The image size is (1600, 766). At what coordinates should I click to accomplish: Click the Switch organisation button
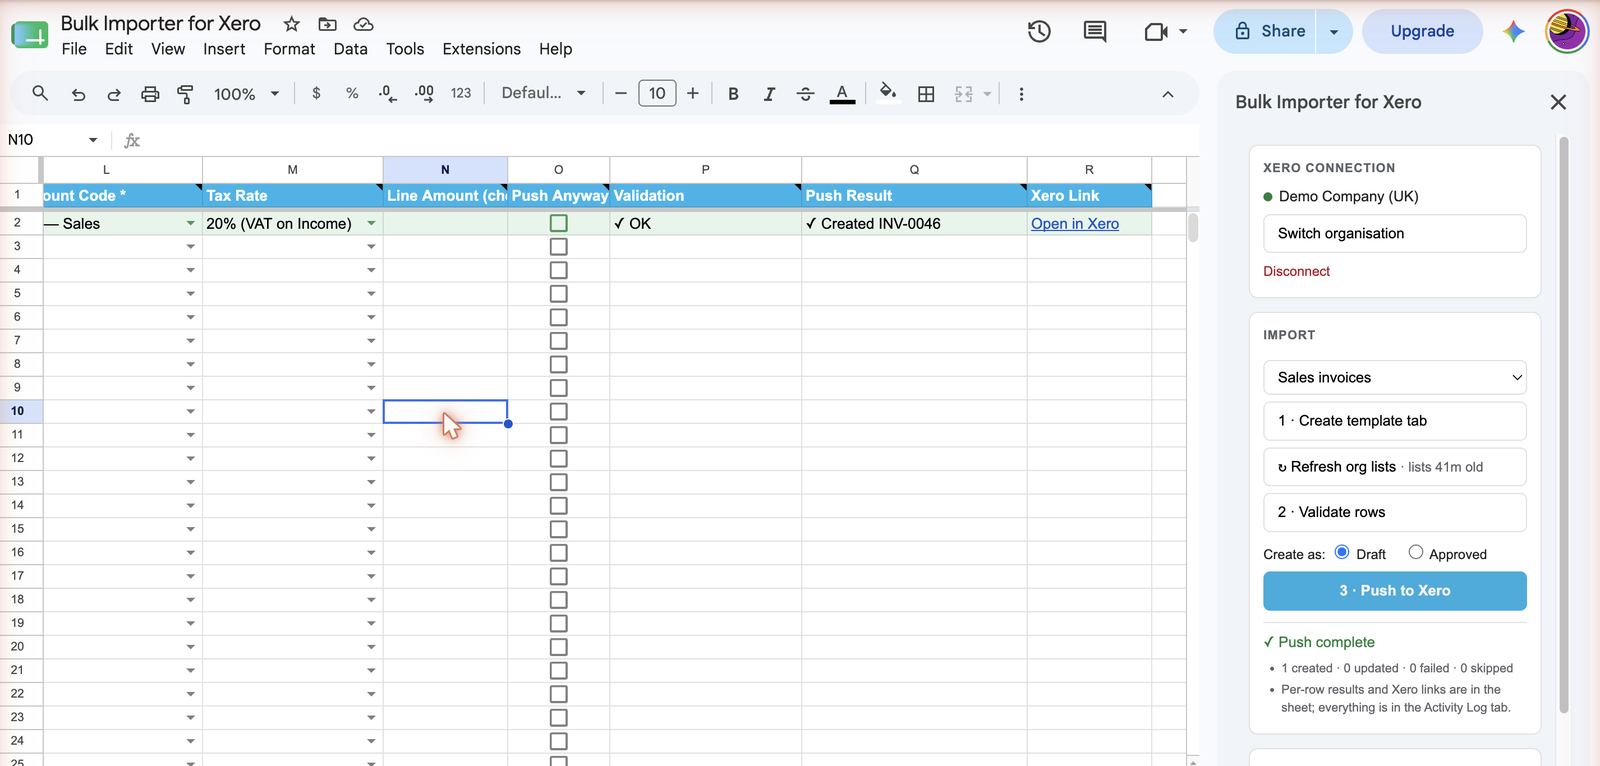coord(1395,234)
